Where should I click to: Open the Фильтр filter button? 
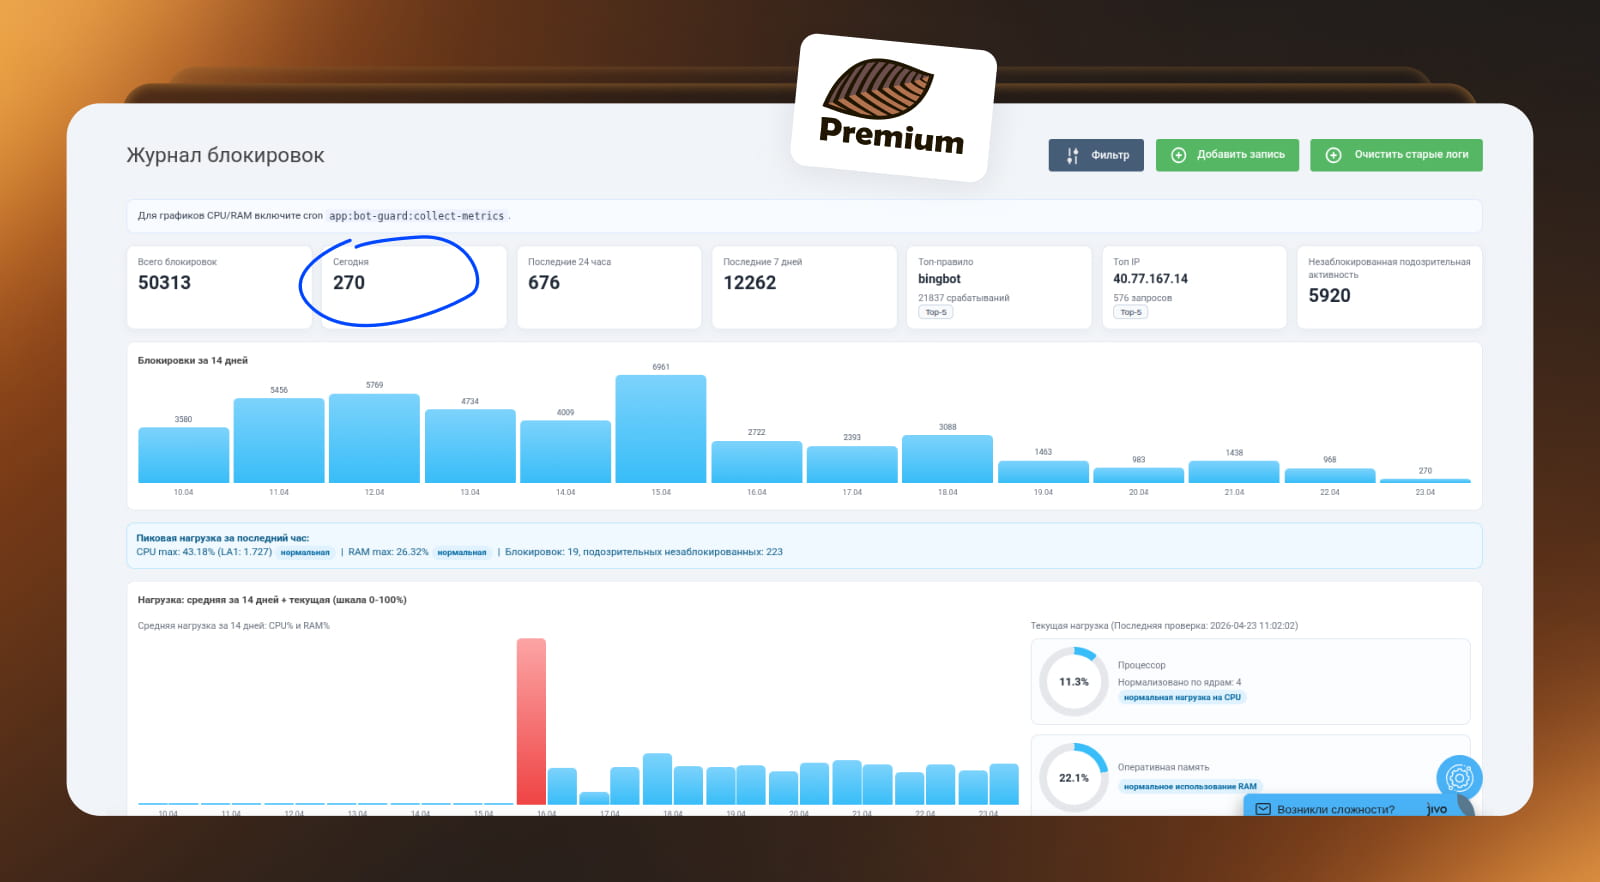1096,155
